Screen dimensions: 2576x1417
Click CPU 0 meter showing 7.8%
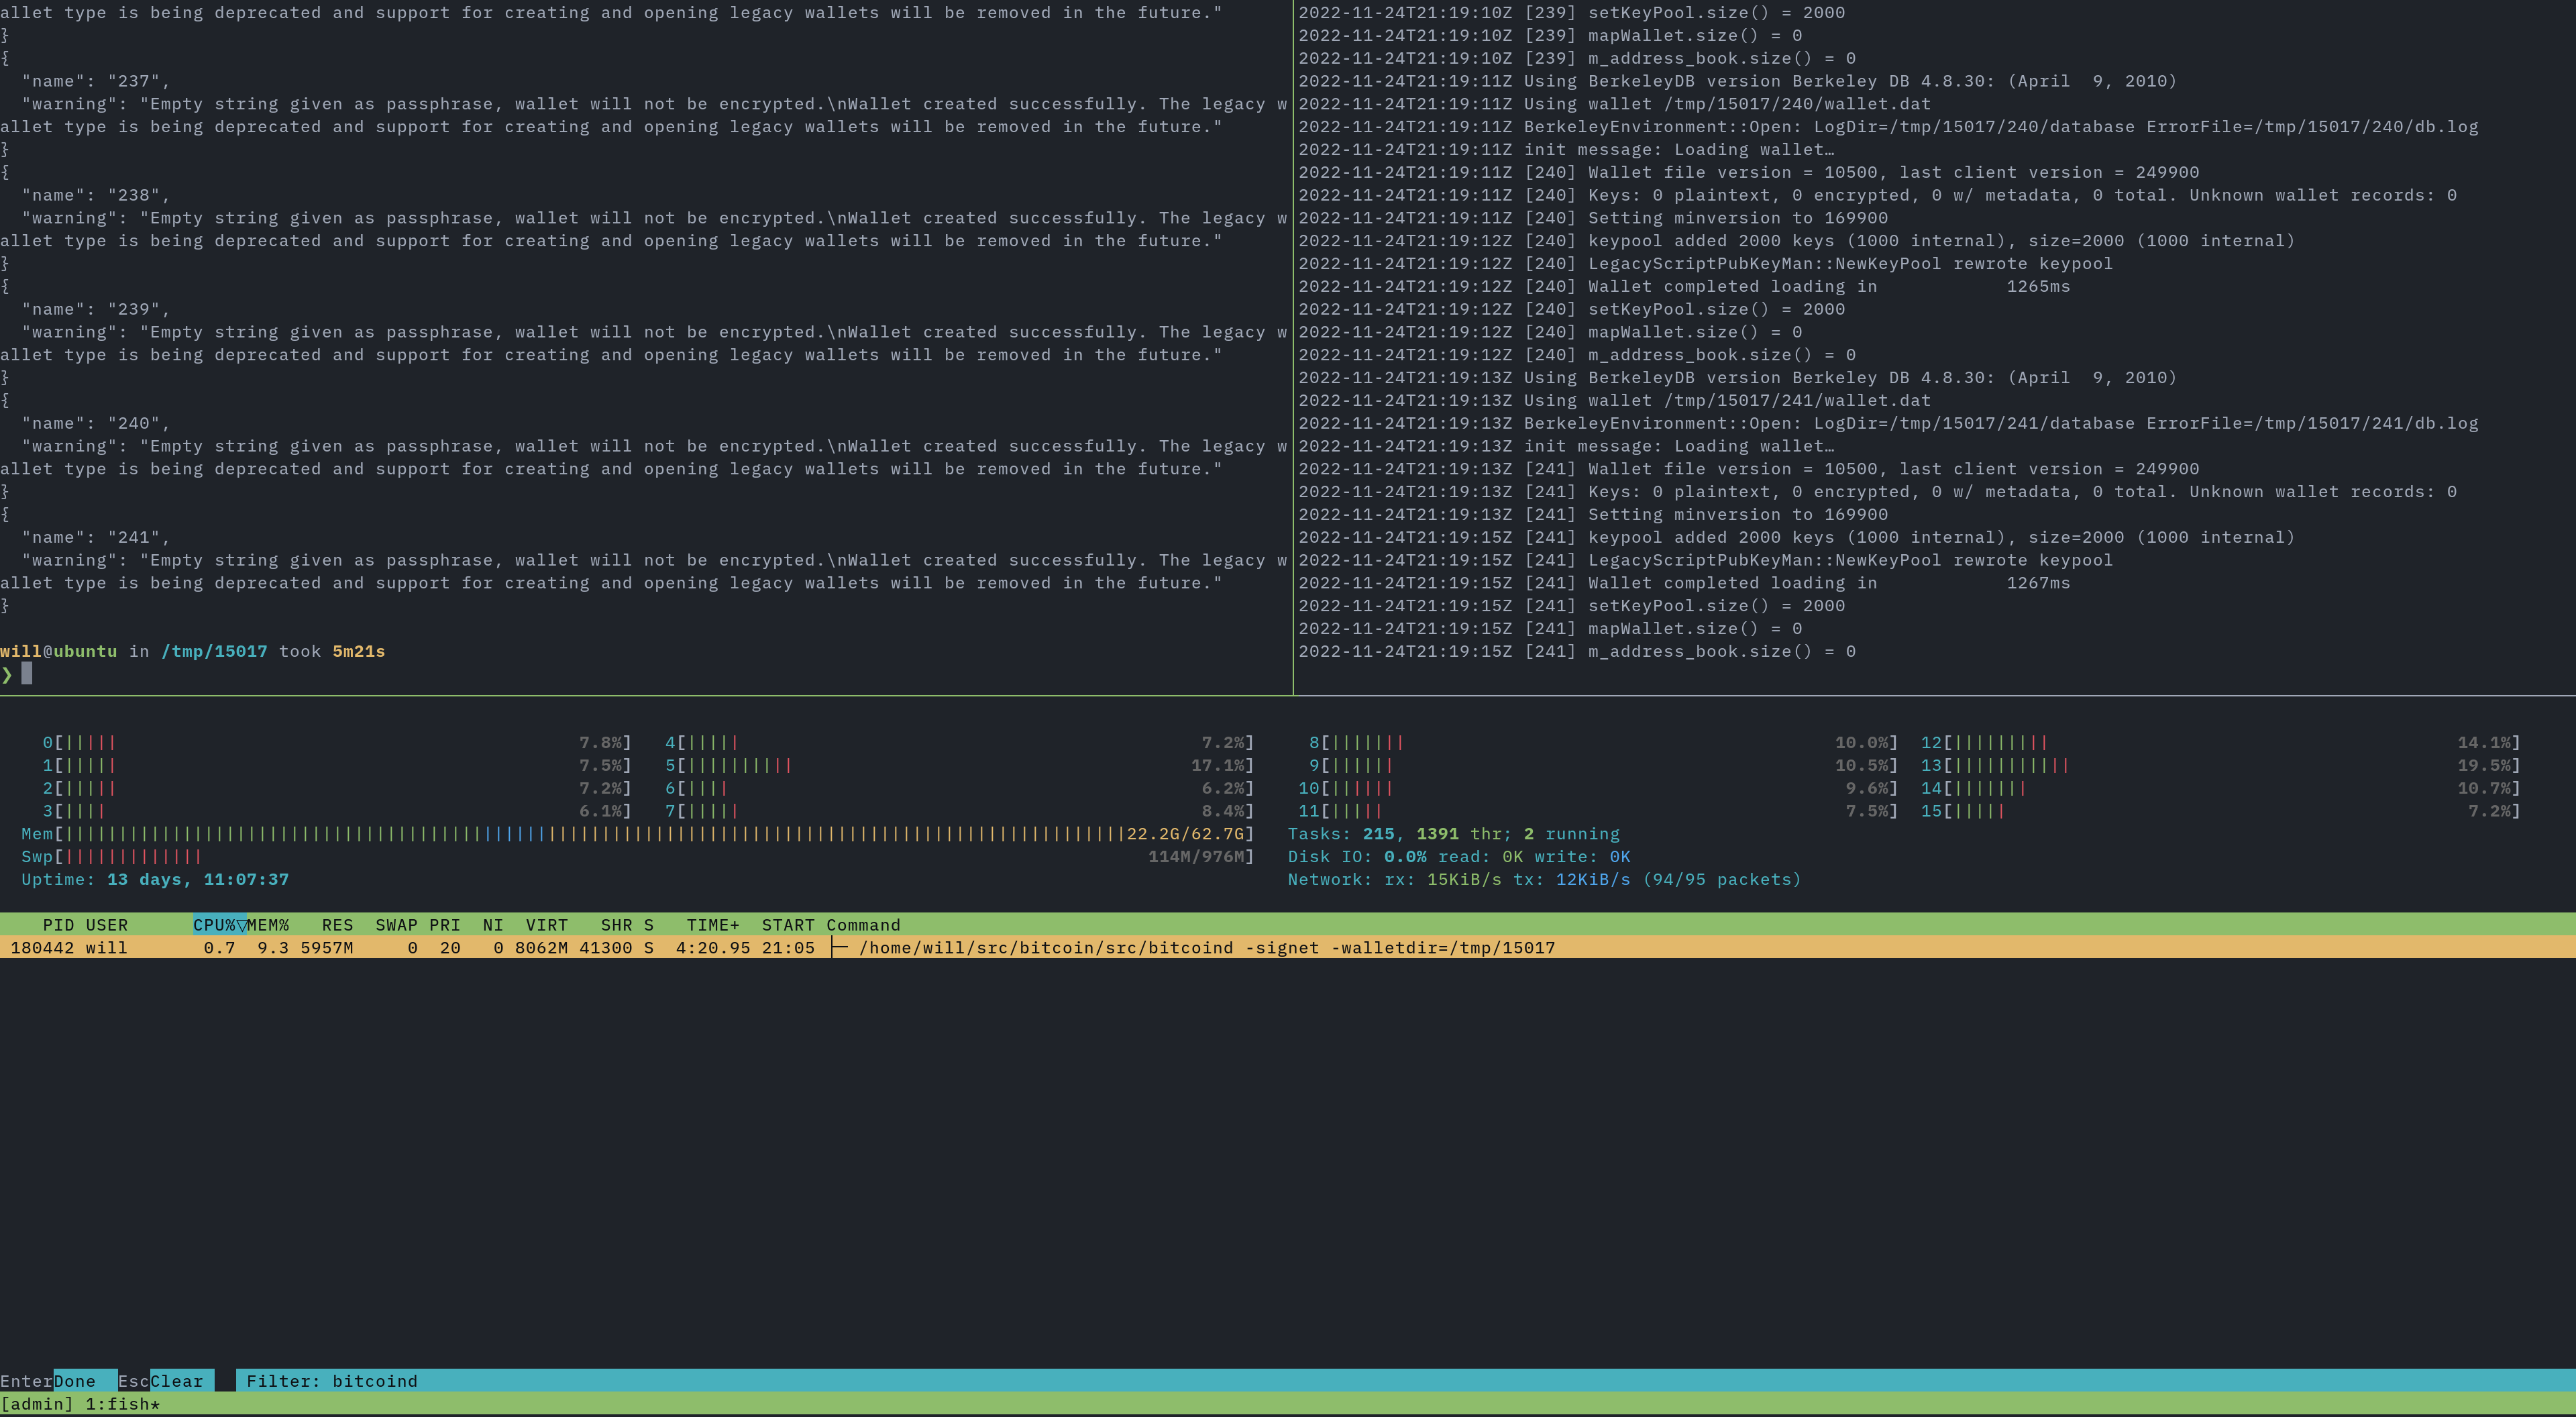337,743
